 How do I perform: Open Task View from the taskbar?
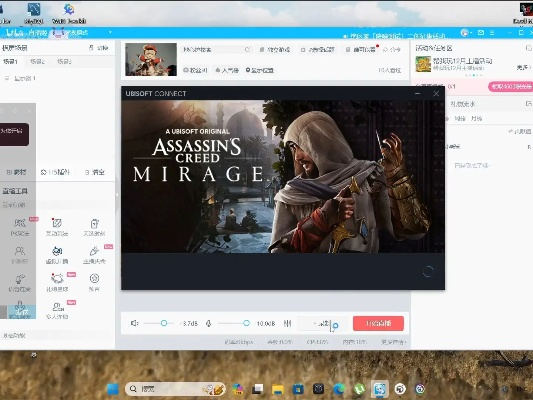pyautogui.click(x=258, y=389)
